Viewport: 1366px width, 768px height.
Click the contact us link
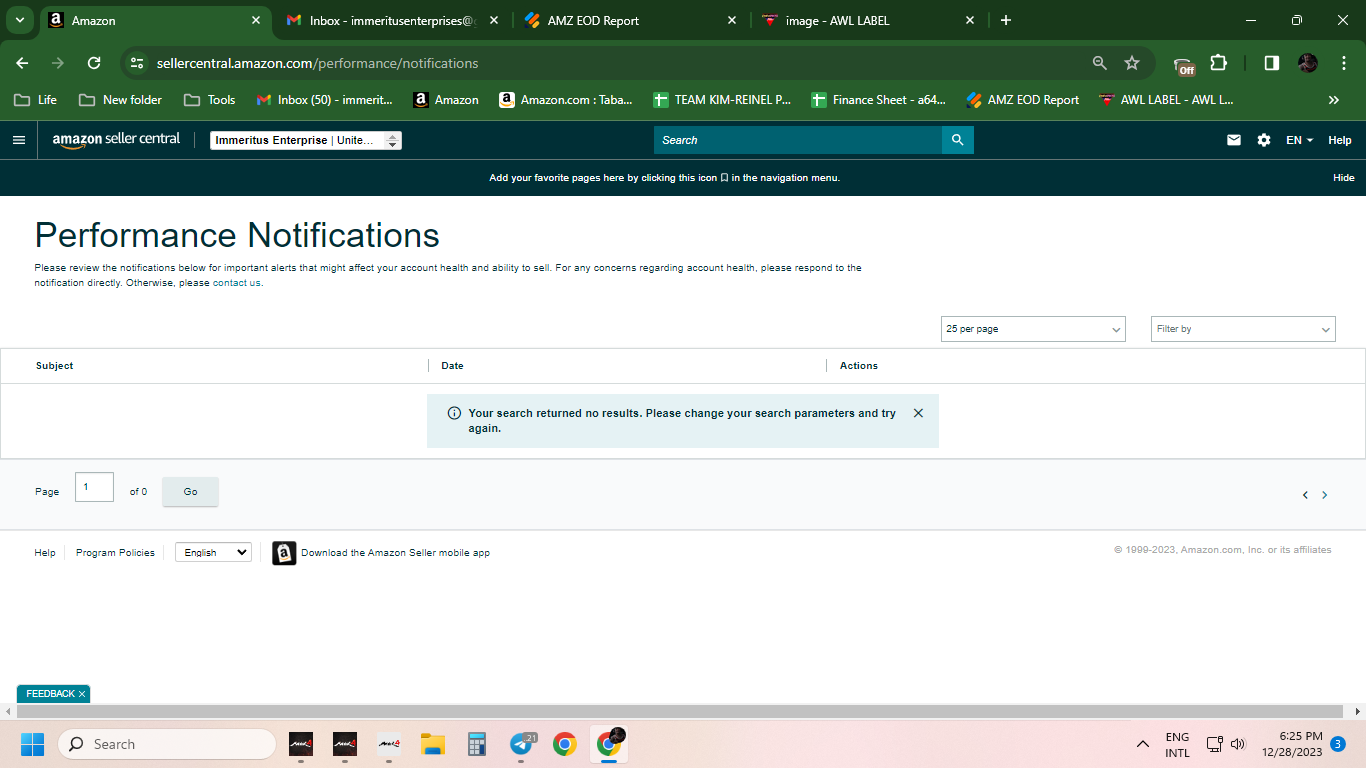click(237, 283)
